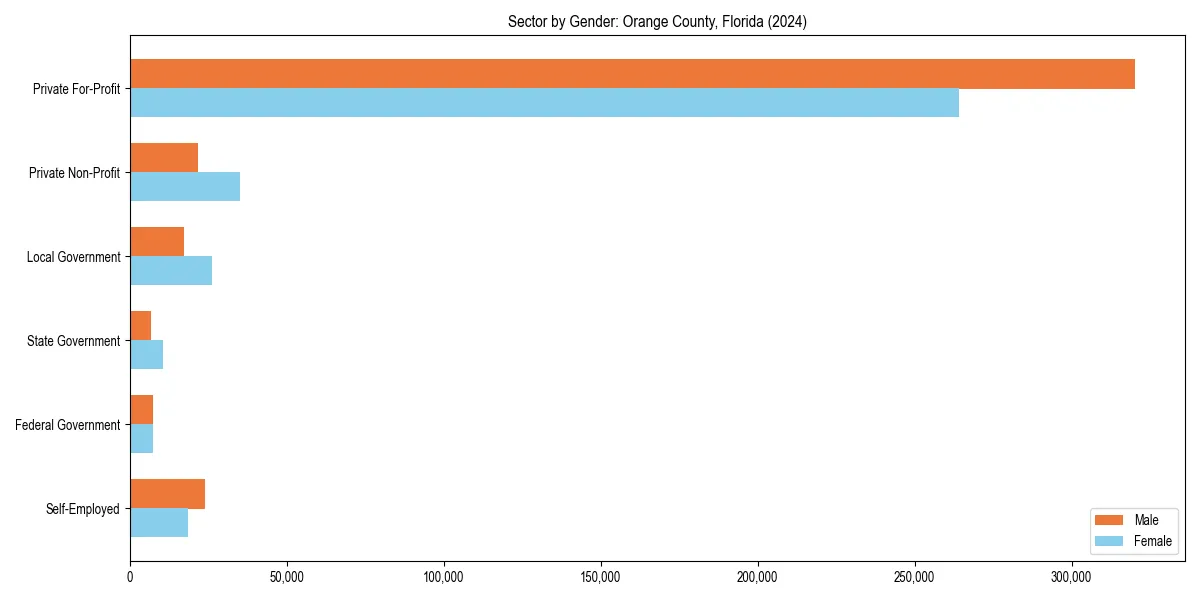1200x600 pixels.
Task: Select the Local Government female bar
Action: [170, 270]
